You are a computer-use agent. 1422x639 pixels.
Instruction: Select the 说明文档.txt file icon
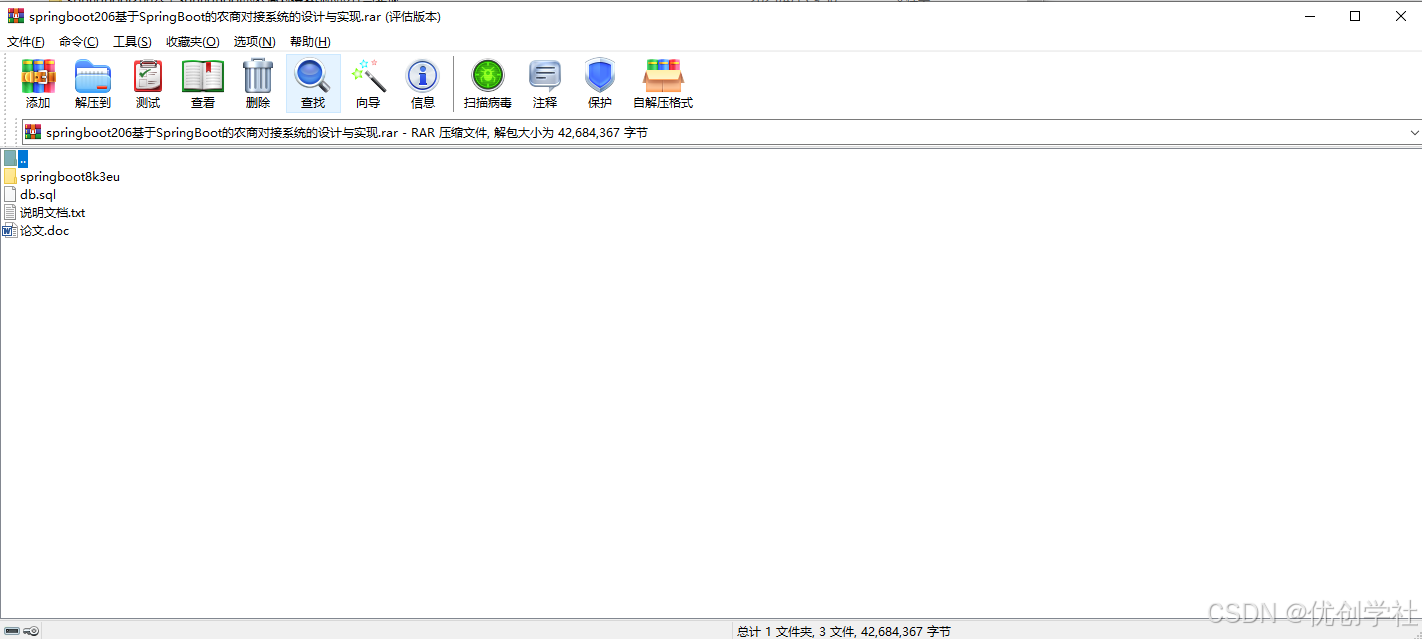10,213
